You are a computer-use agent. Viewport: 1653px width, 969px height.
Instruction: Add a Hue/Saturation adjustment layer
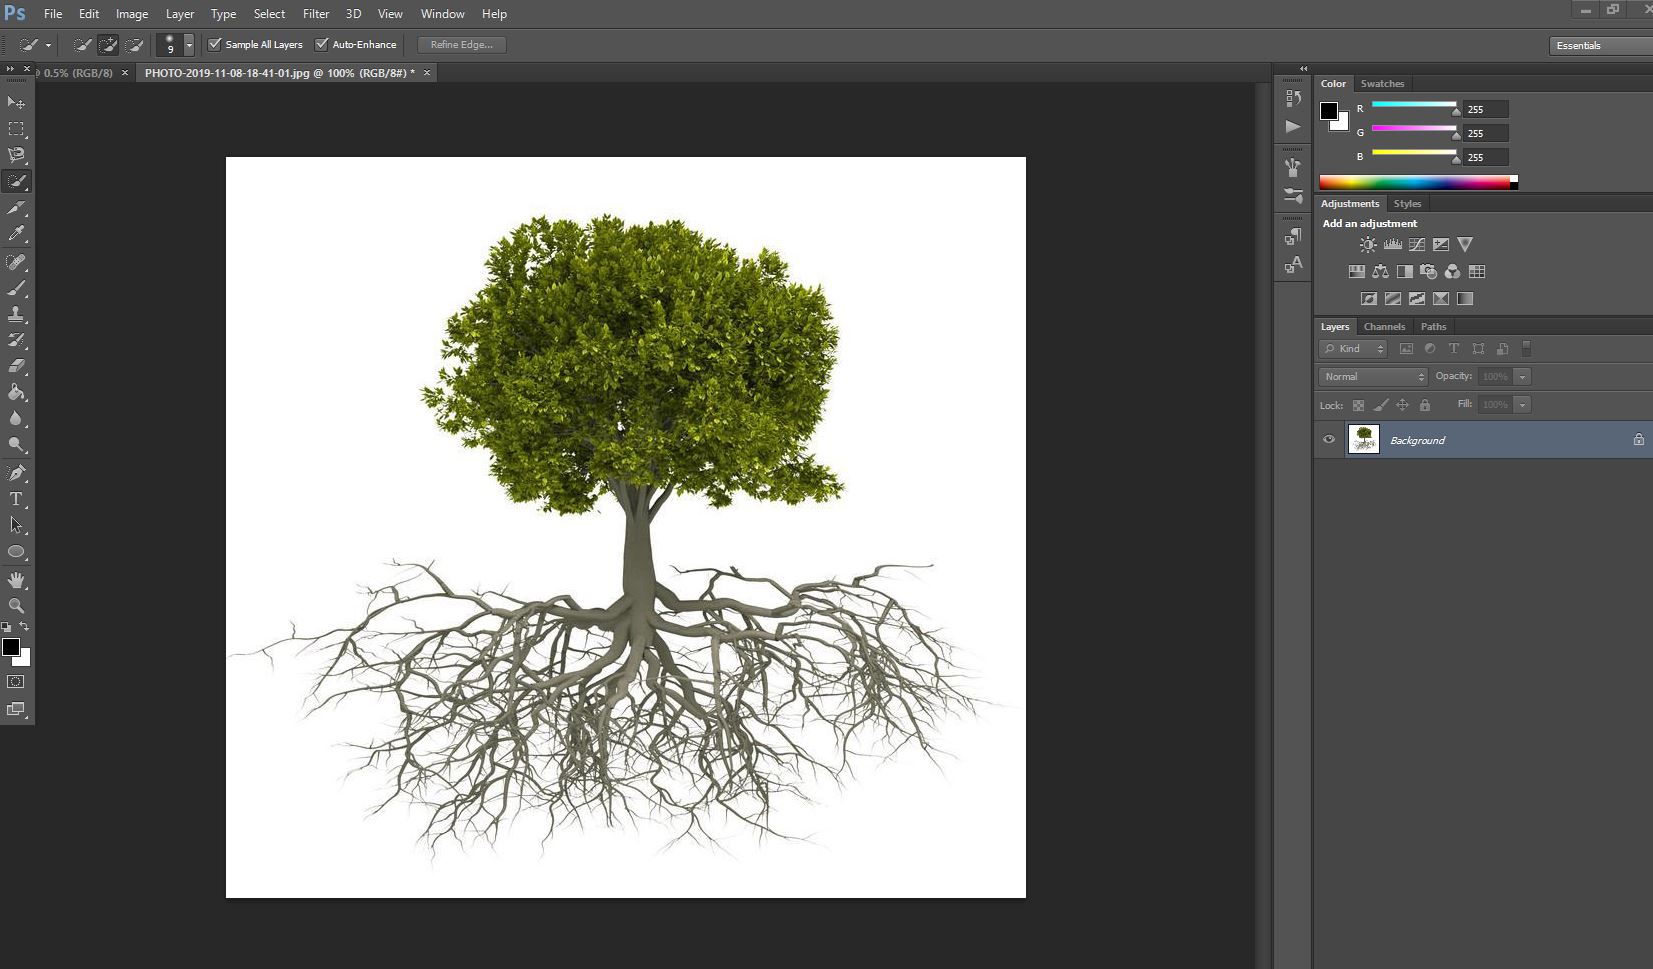tap(1357, 271)
